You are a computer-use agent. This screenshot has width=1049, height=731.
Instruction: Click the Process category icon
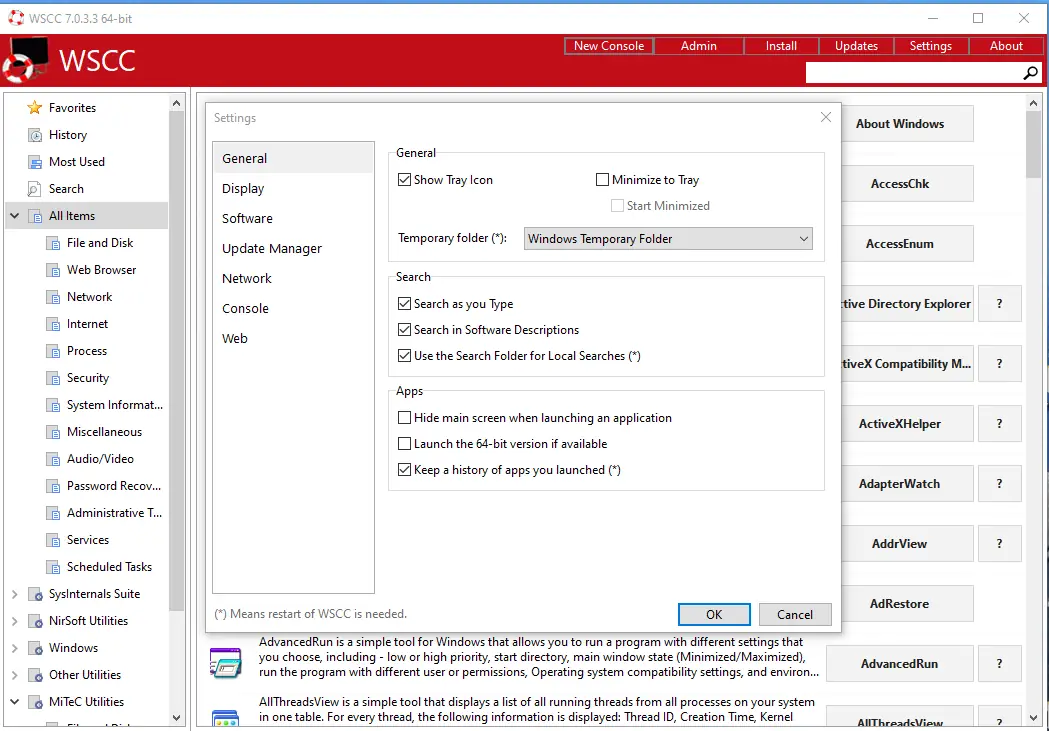(53, 351)
